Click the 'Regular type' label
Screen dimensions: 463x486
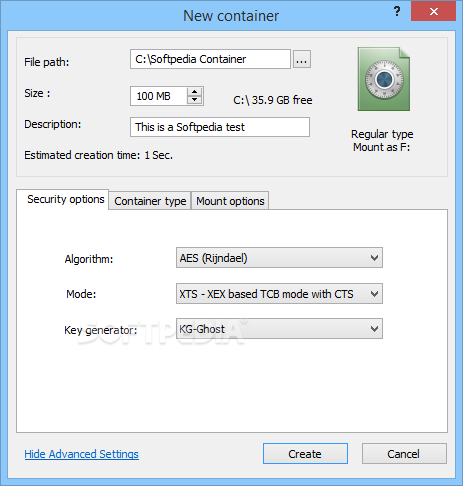click(382, 134)
